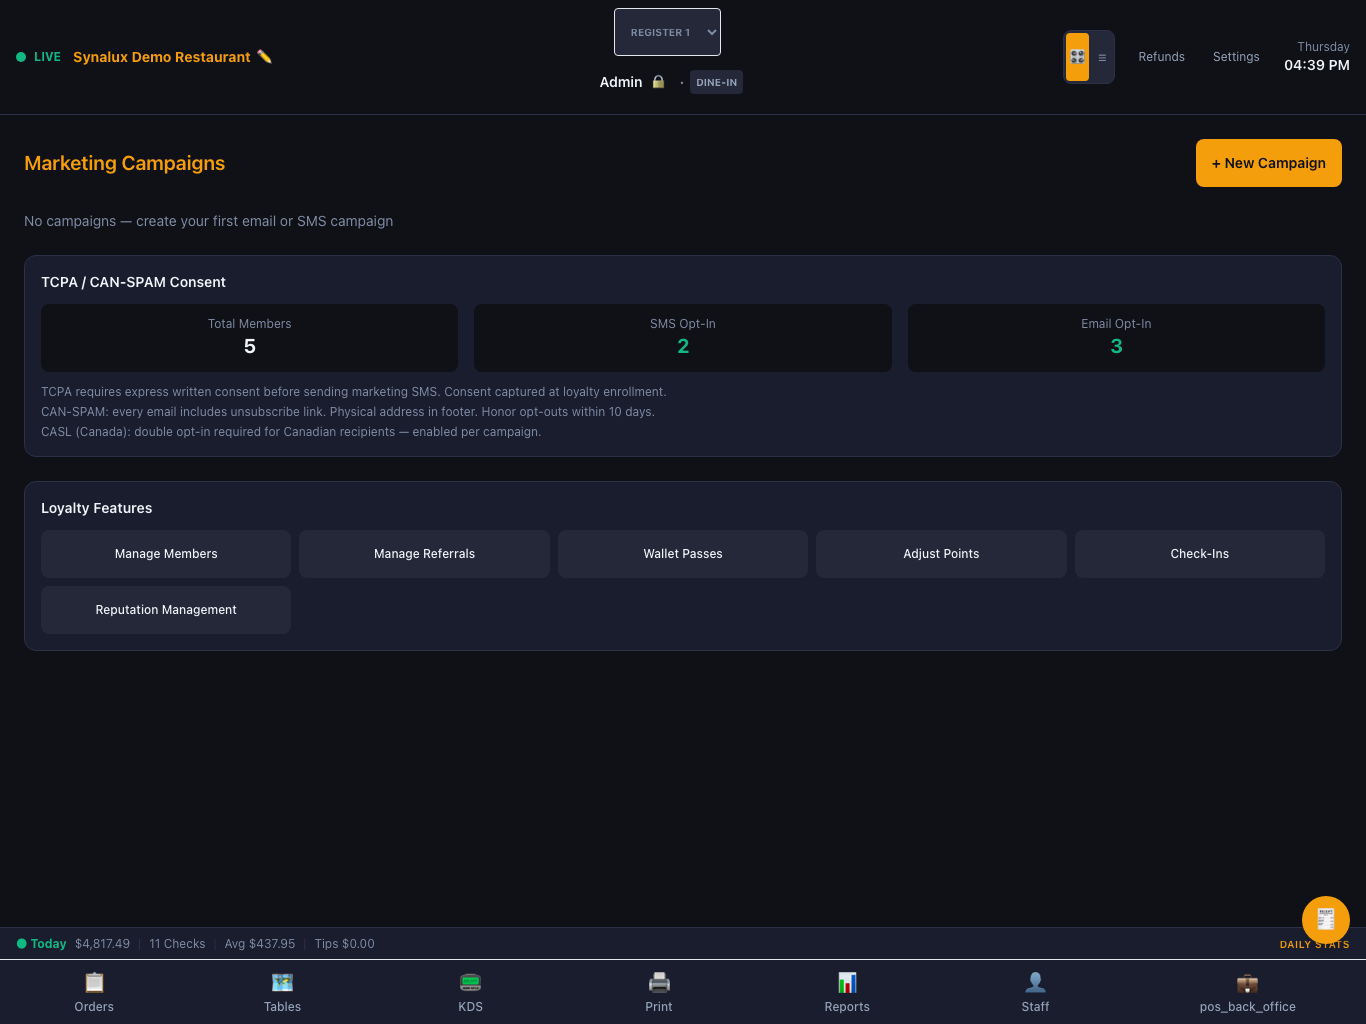Switch to list view toggle
The height and width of the screenshot is (1024, 1366).
[x=1102, y=57]
